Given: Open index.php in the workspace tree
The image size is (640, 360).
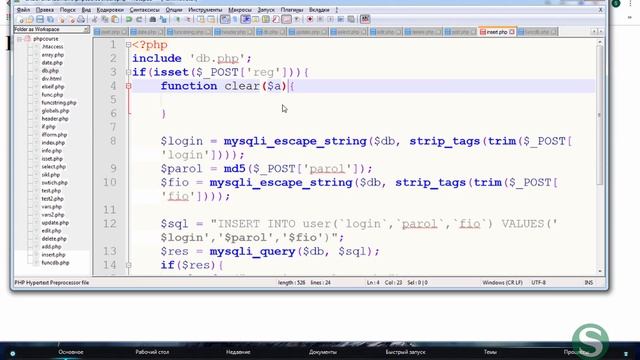Looking at the screenshot, I should [x=53, y=143].
